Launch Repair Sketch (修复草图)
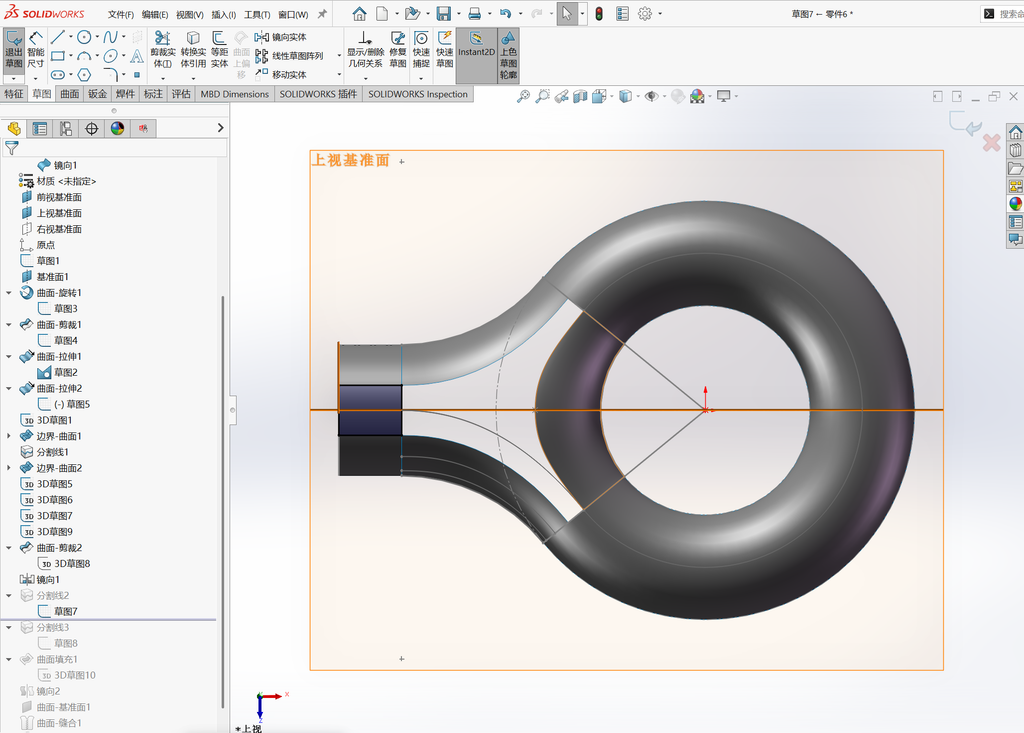 point(398,50)
